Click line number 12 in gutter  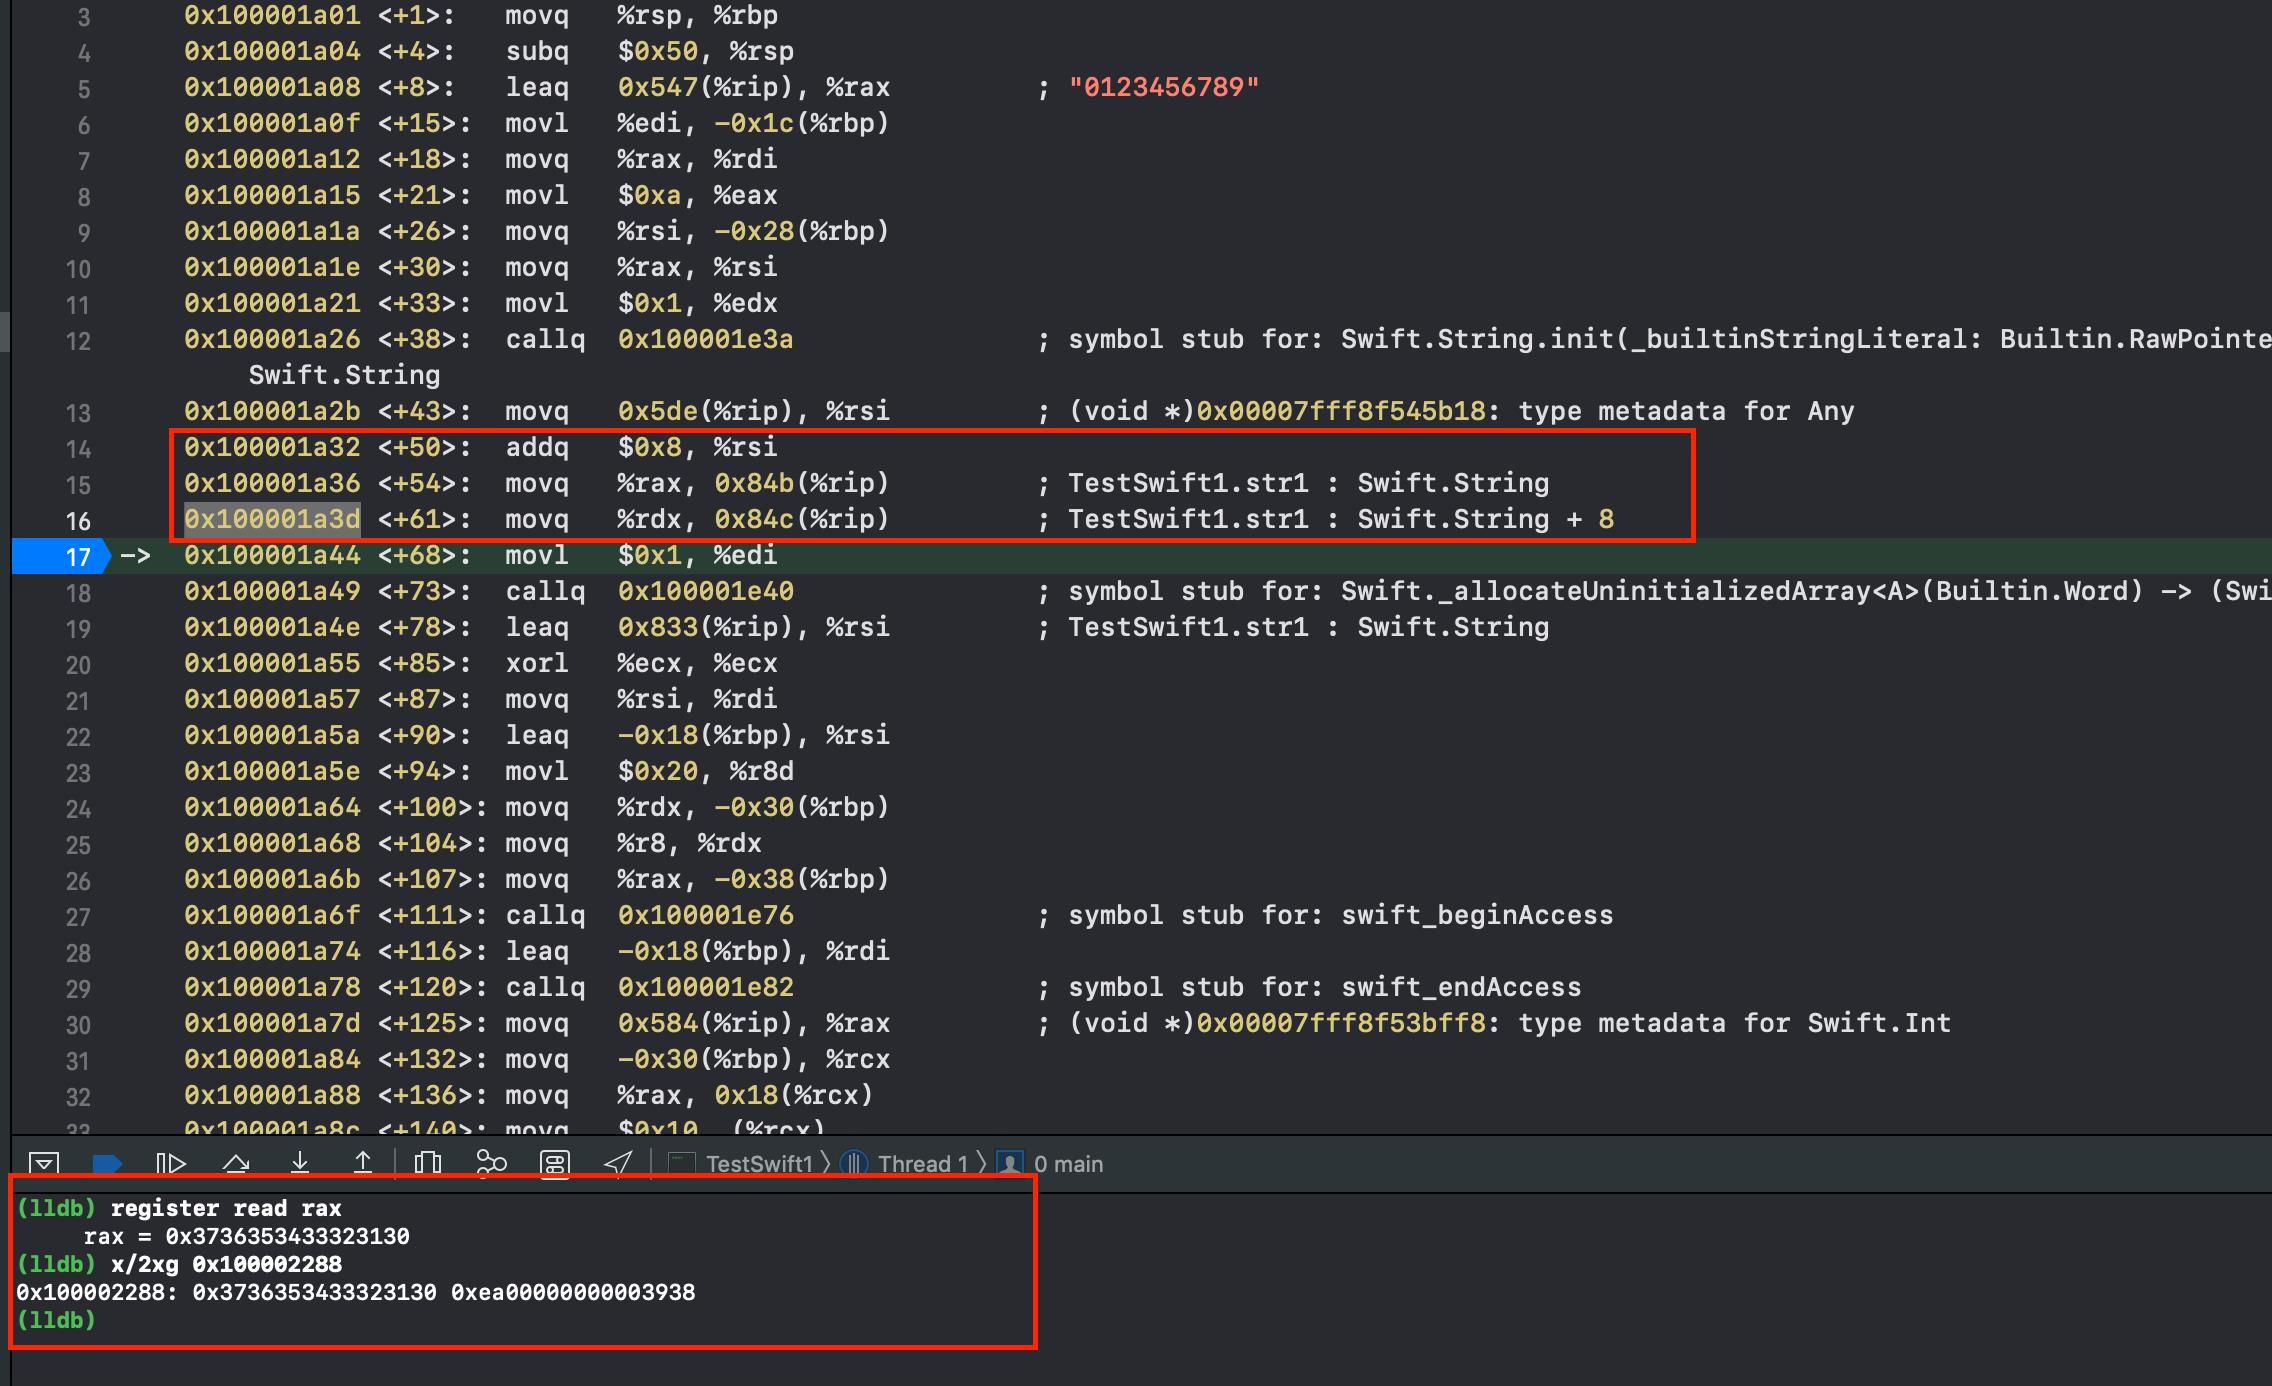point(78,341)
